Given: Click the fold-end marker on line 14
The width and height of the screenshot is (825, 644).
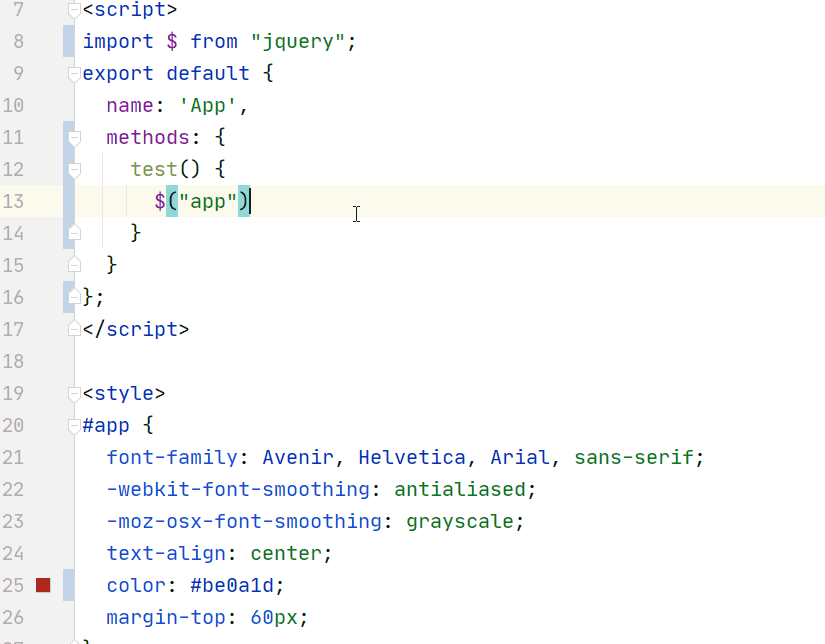Looking at the screenshot, I should (73, 233).
